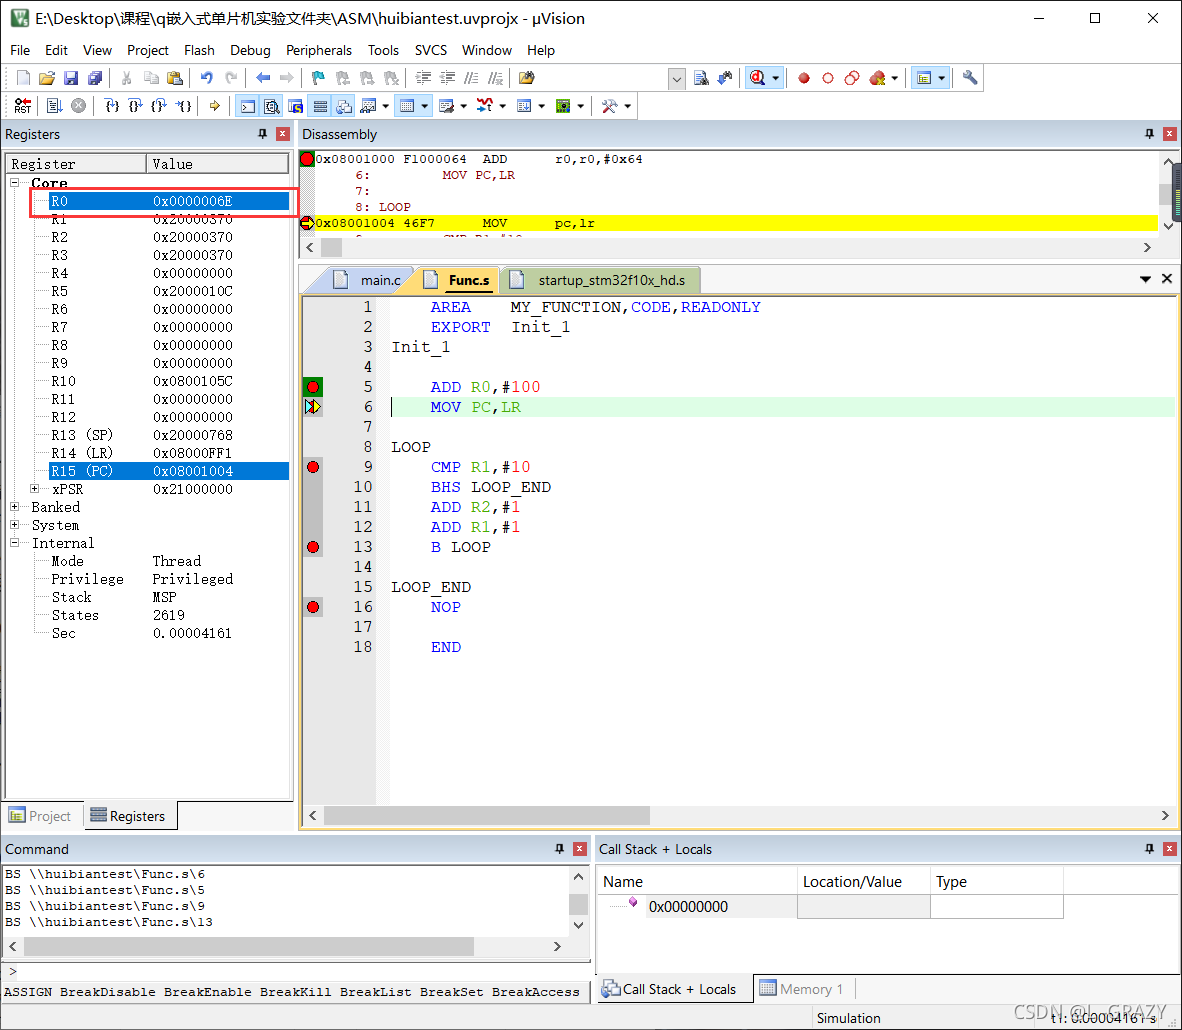1182x1030 pixels.
Task: Switch to the startup_stm32f10x_hd.s tab
Action: click(601, 280)
